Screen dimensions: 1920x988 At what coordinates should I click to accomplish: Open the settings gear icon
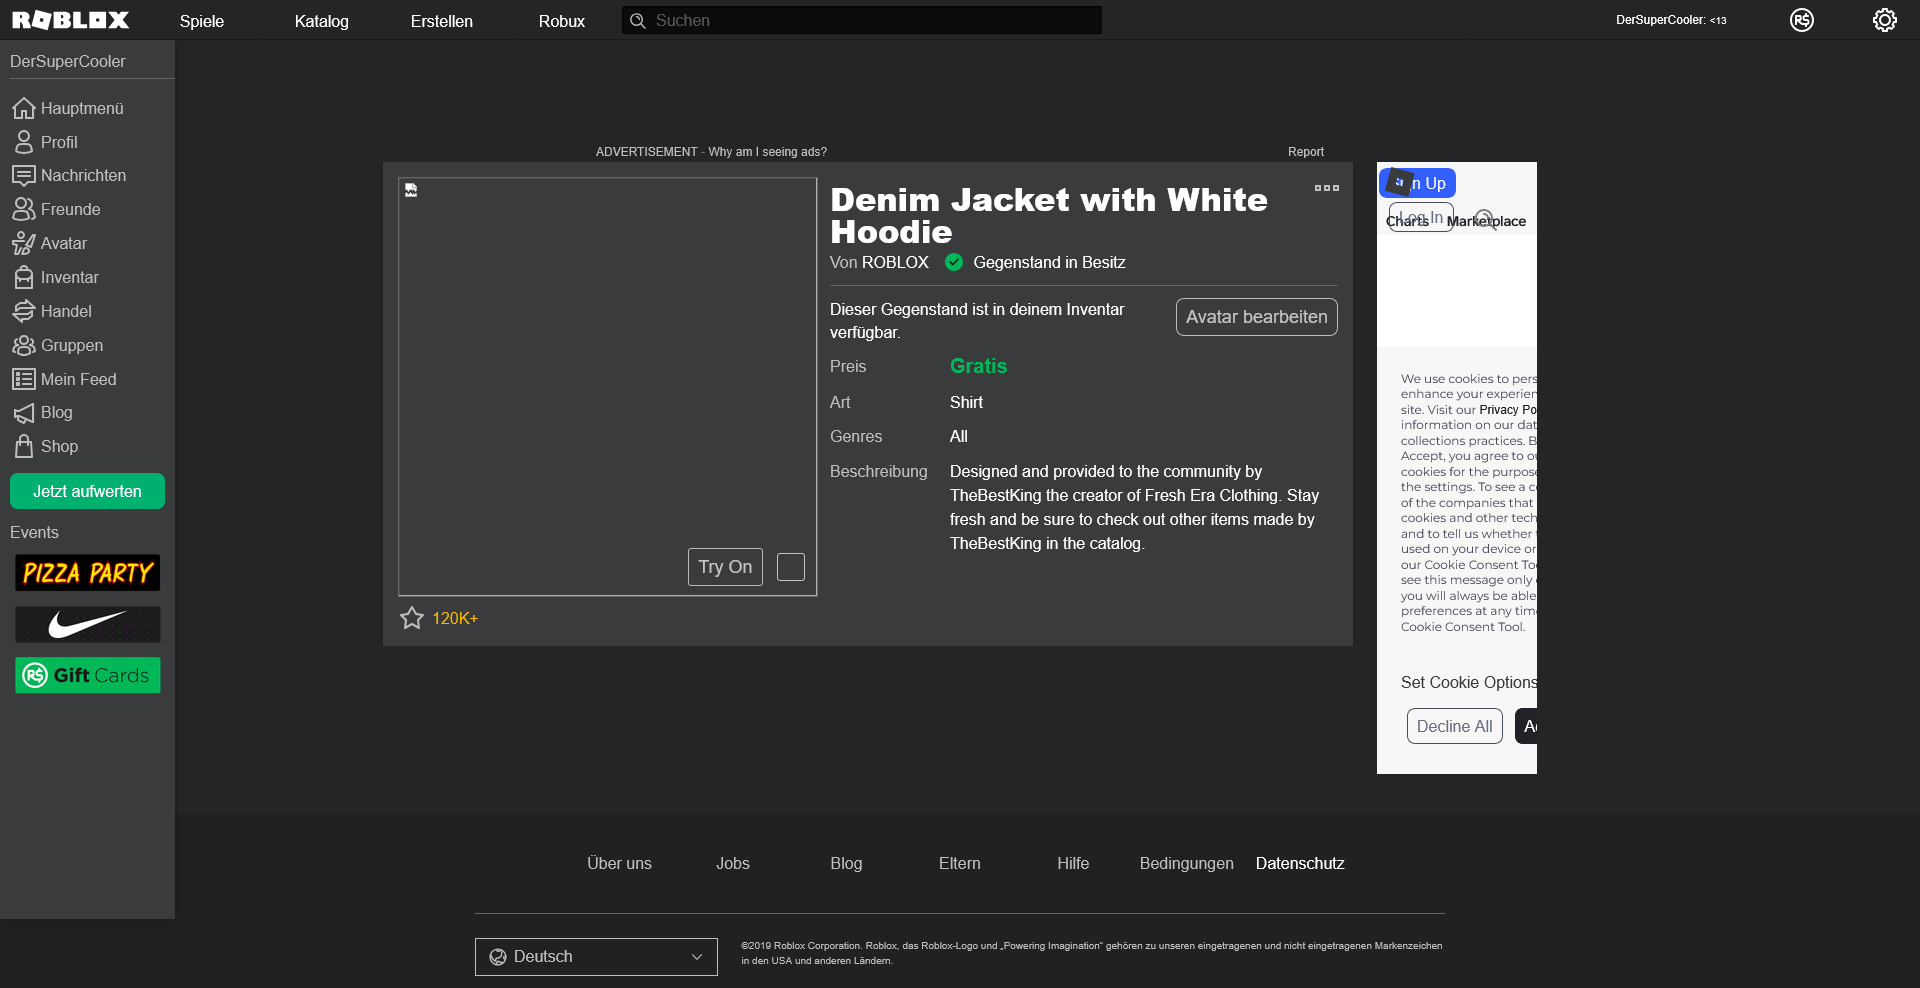1884,20
